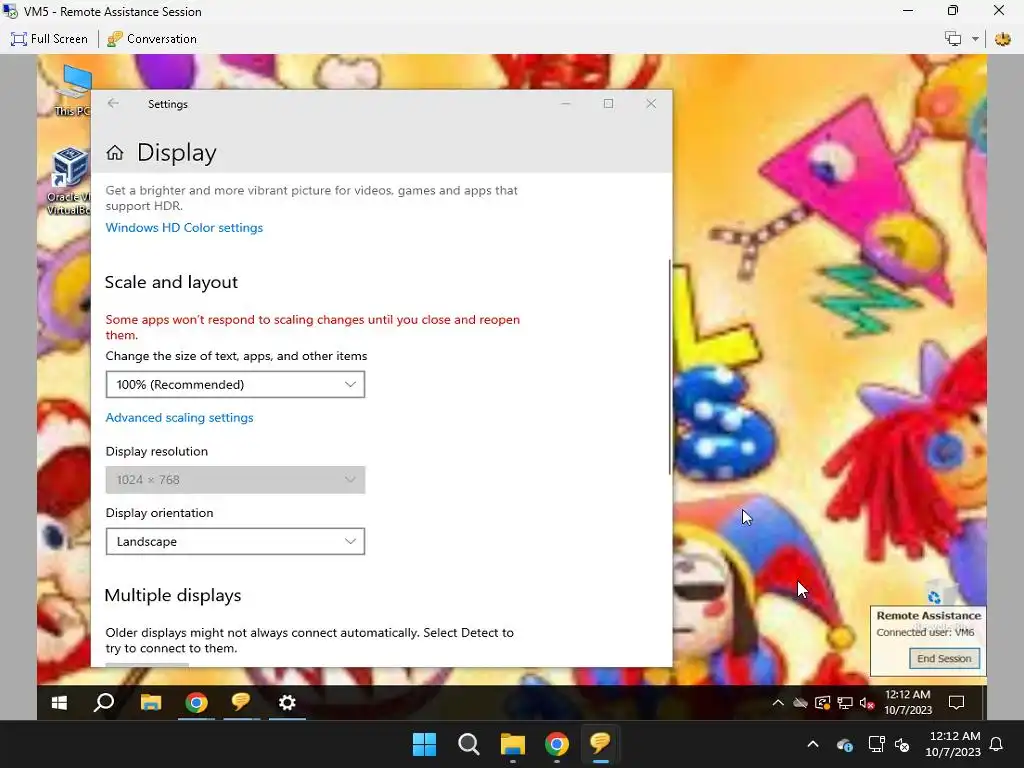Click the OneDrive cloud icon in remote tray

click(x=800, y=703)
